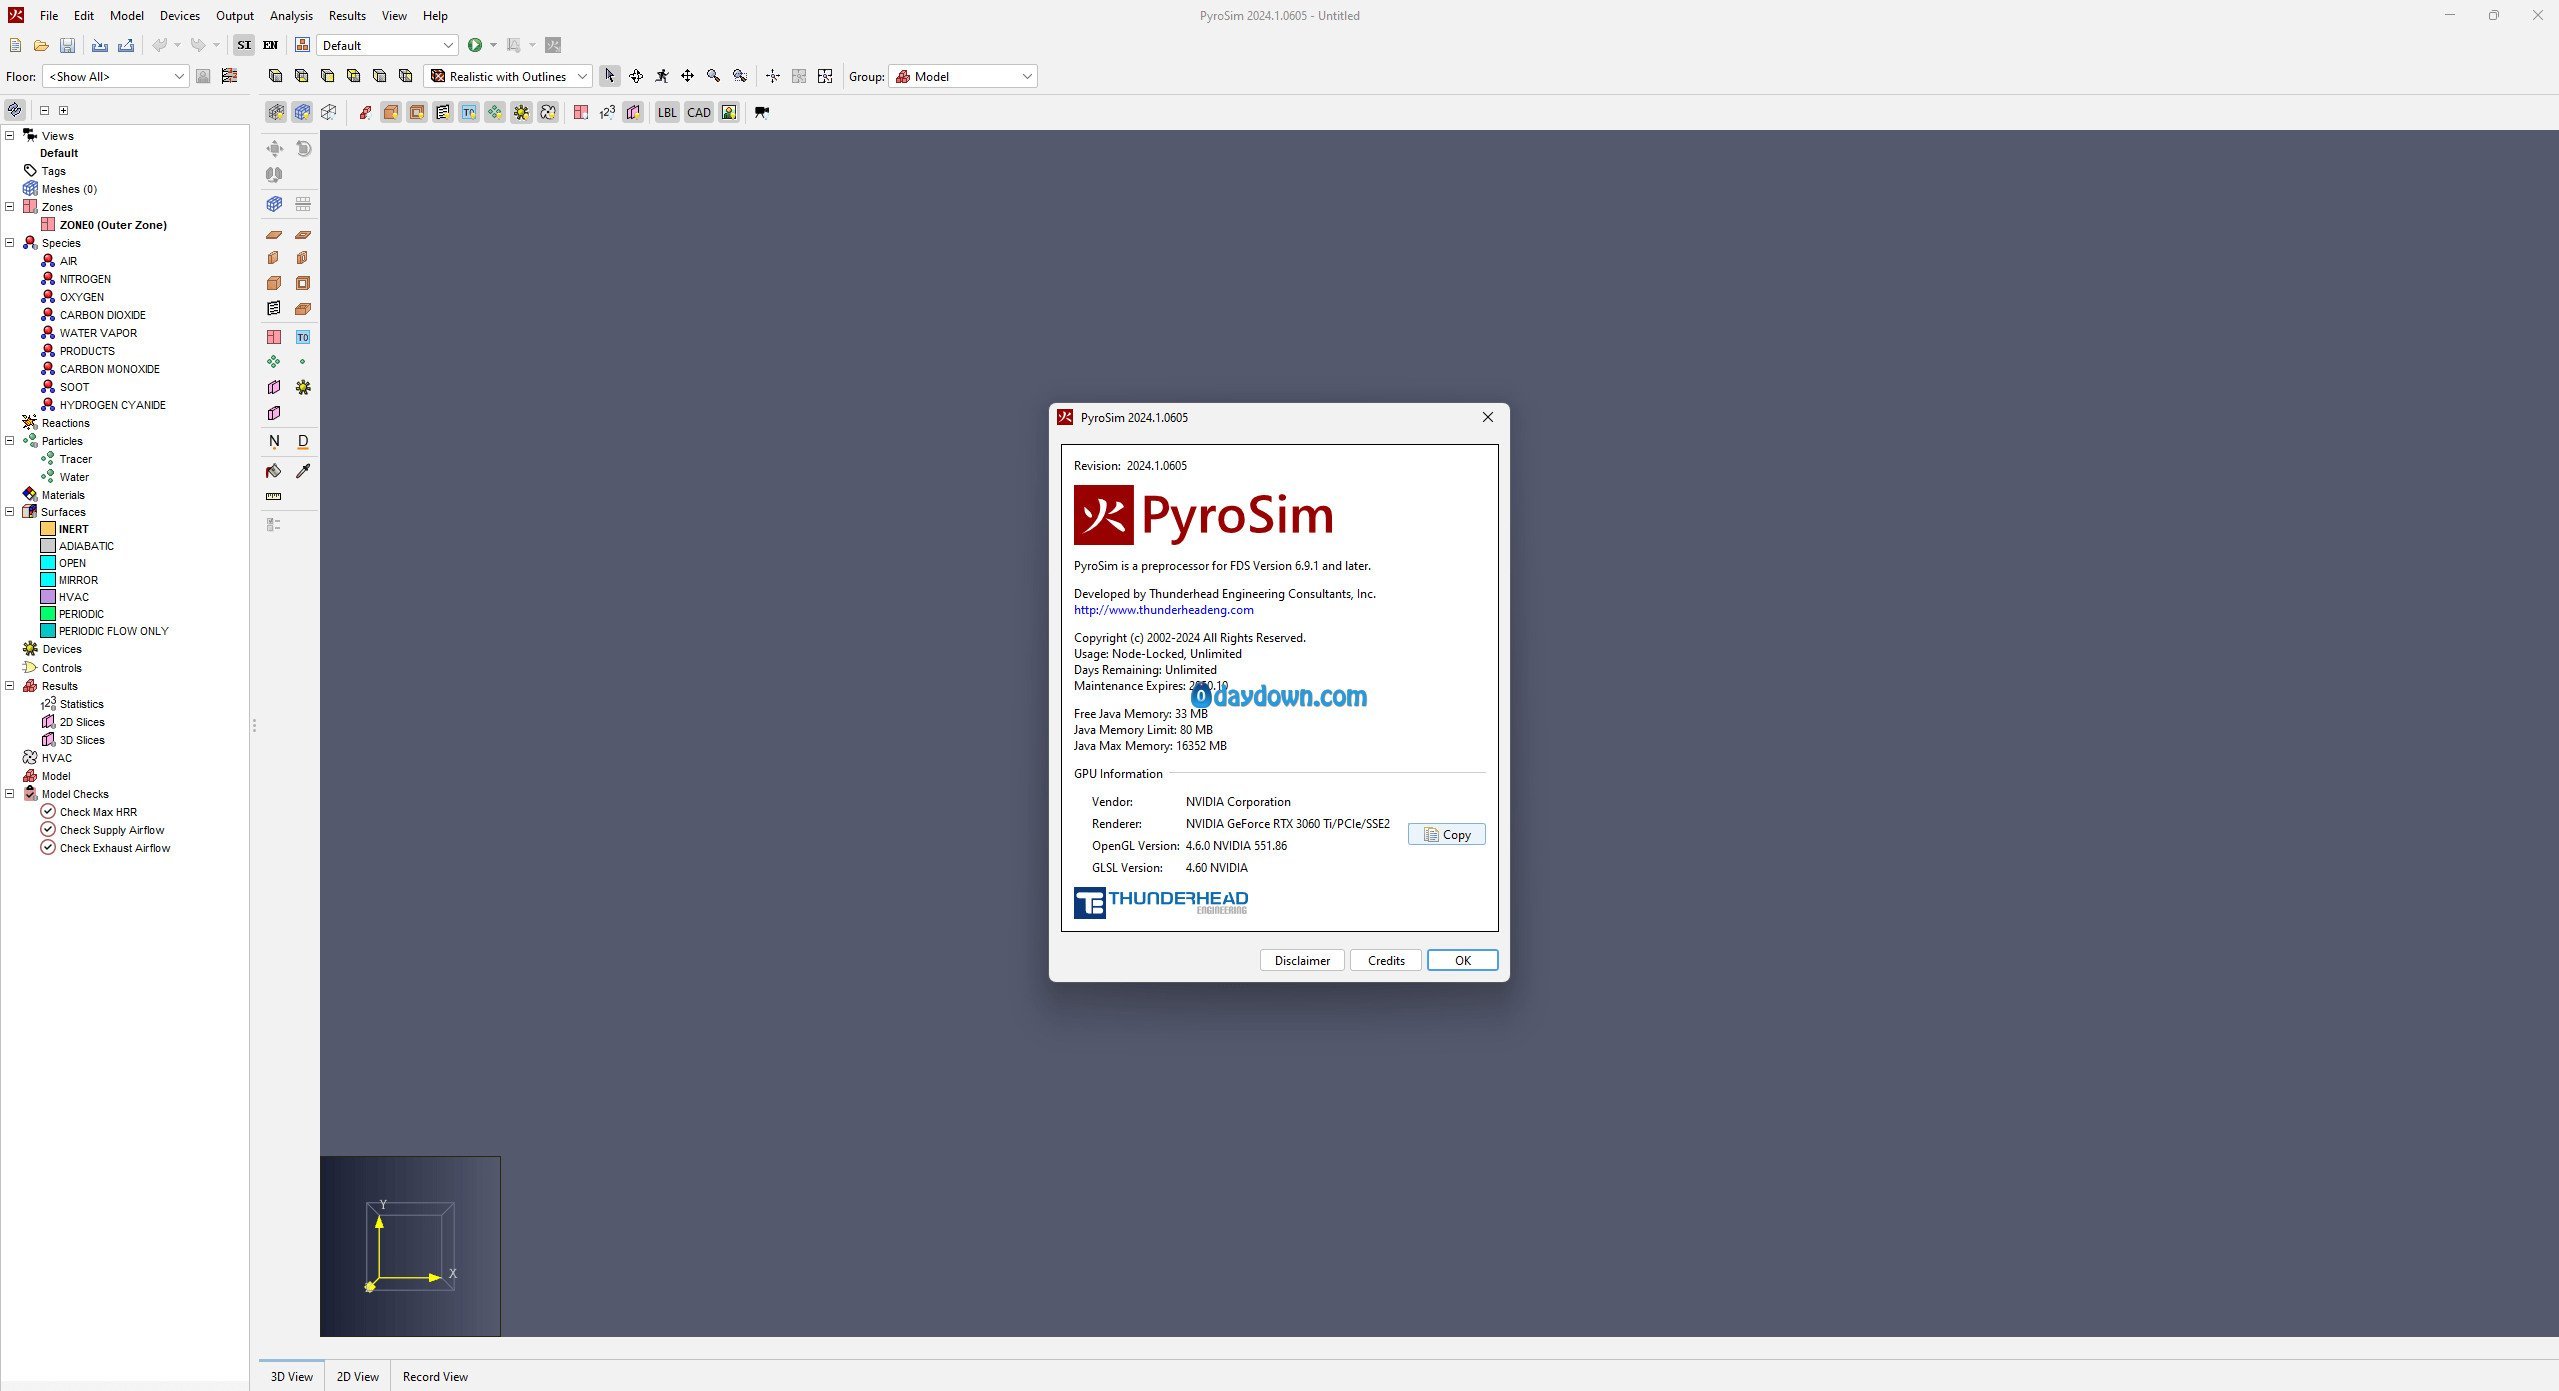
Task: Click the Copy GPU information button
Action: [x=1446, y=834]
